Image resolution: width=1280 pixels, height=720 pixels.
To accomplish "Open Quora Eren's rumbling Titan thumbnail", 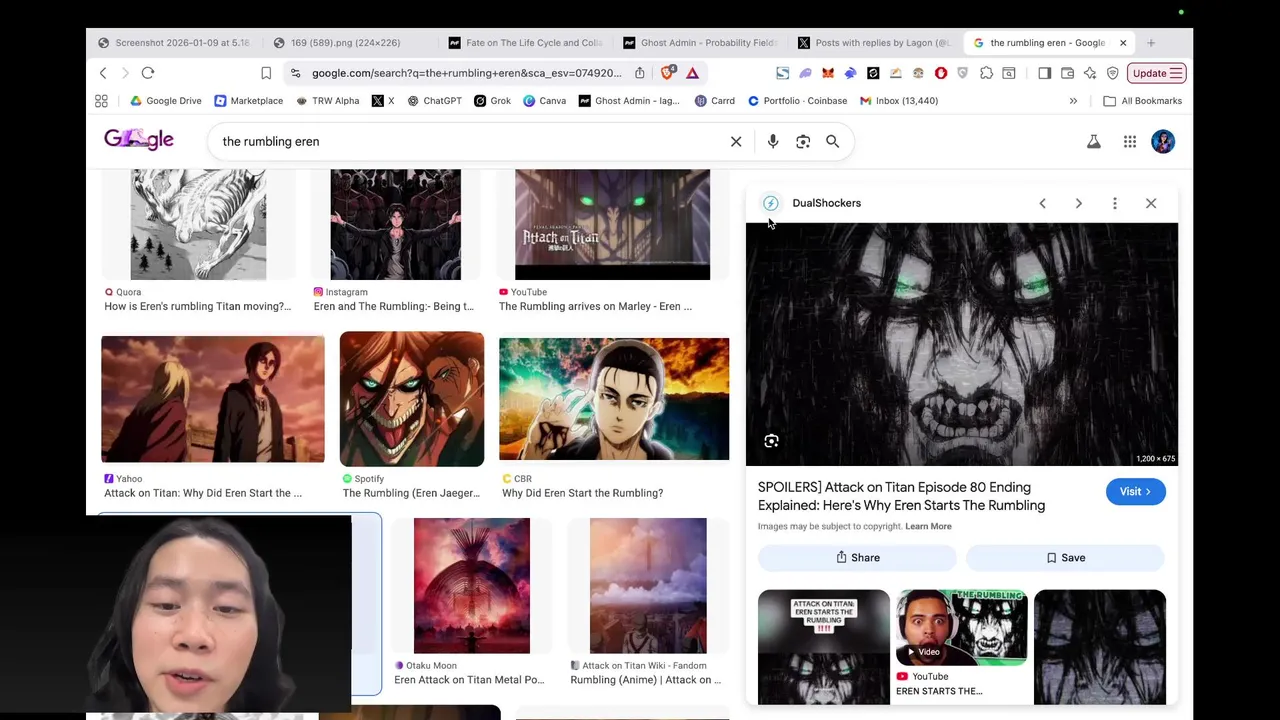I will coord(198,224).
